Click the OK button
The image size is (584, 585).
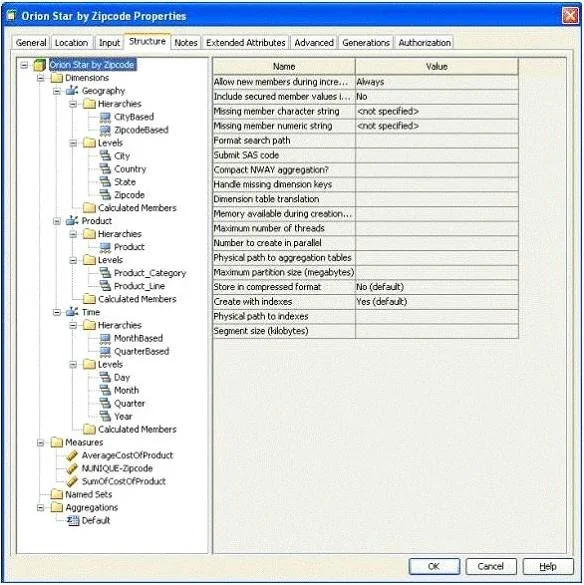pyautogui.click(x=434, y=567)
